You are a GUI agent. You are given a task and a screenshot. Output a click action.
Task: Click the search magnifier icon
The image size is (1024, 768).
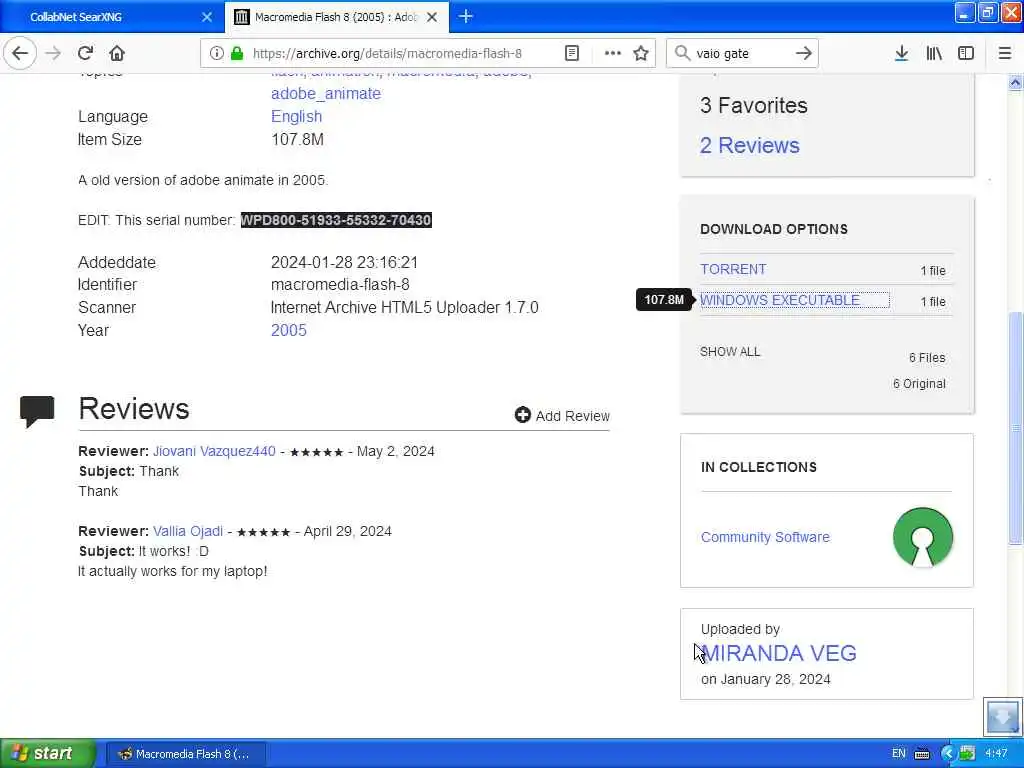pyautogui.click(x=682, y=53)
